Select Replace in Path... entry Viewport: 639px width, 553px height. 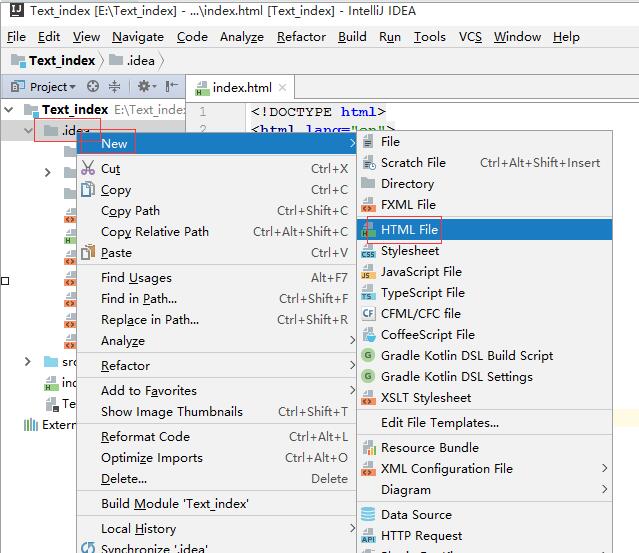coord(216,319)
